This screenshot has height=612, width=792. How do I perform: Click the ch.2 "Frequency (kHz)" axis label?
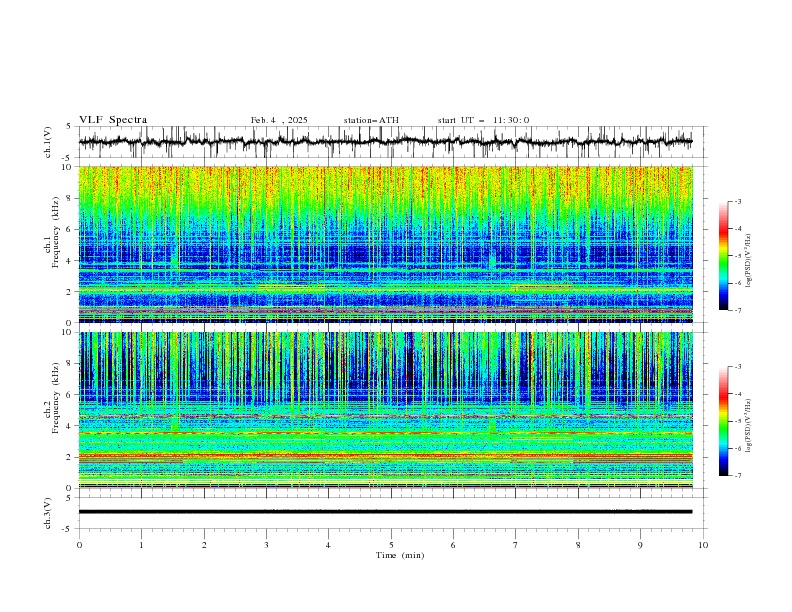57,397
